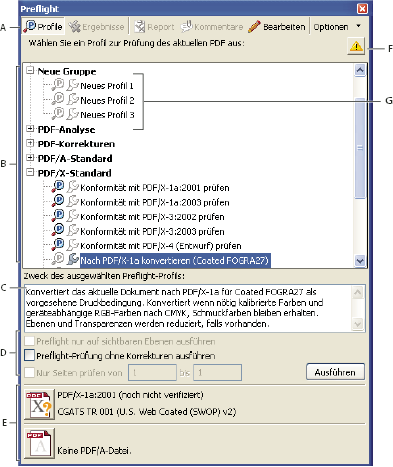Click wrench icon of PDF/X-3:2003 check
The height and width of the screenshot is (467, 393).
pos(72,230)
